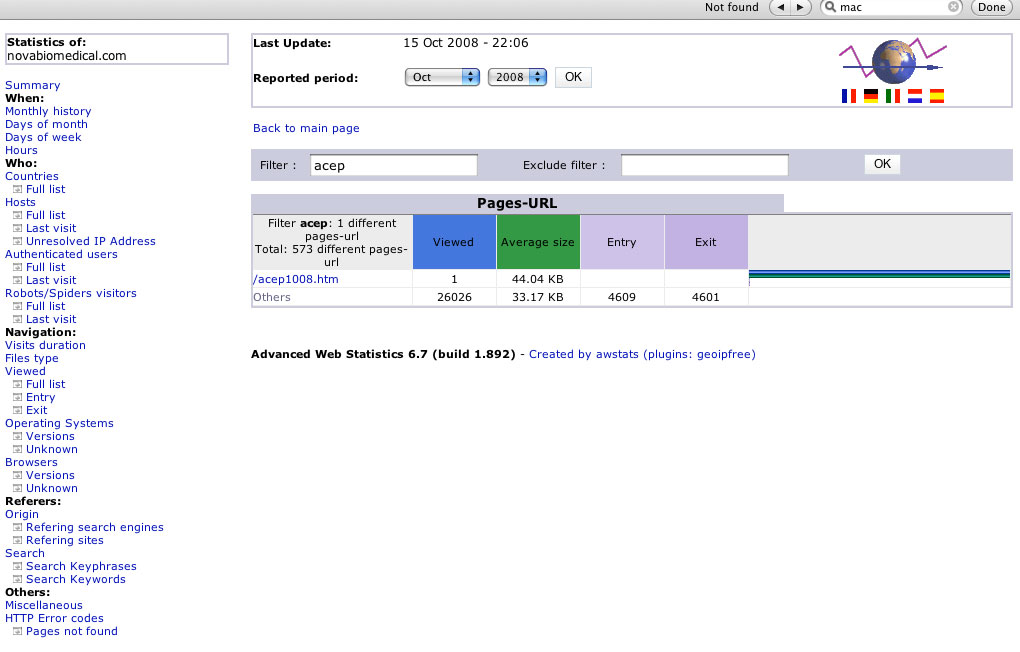Choose the Dutch flag language icon
This screenshot has height=652, width=1020.
915,97
